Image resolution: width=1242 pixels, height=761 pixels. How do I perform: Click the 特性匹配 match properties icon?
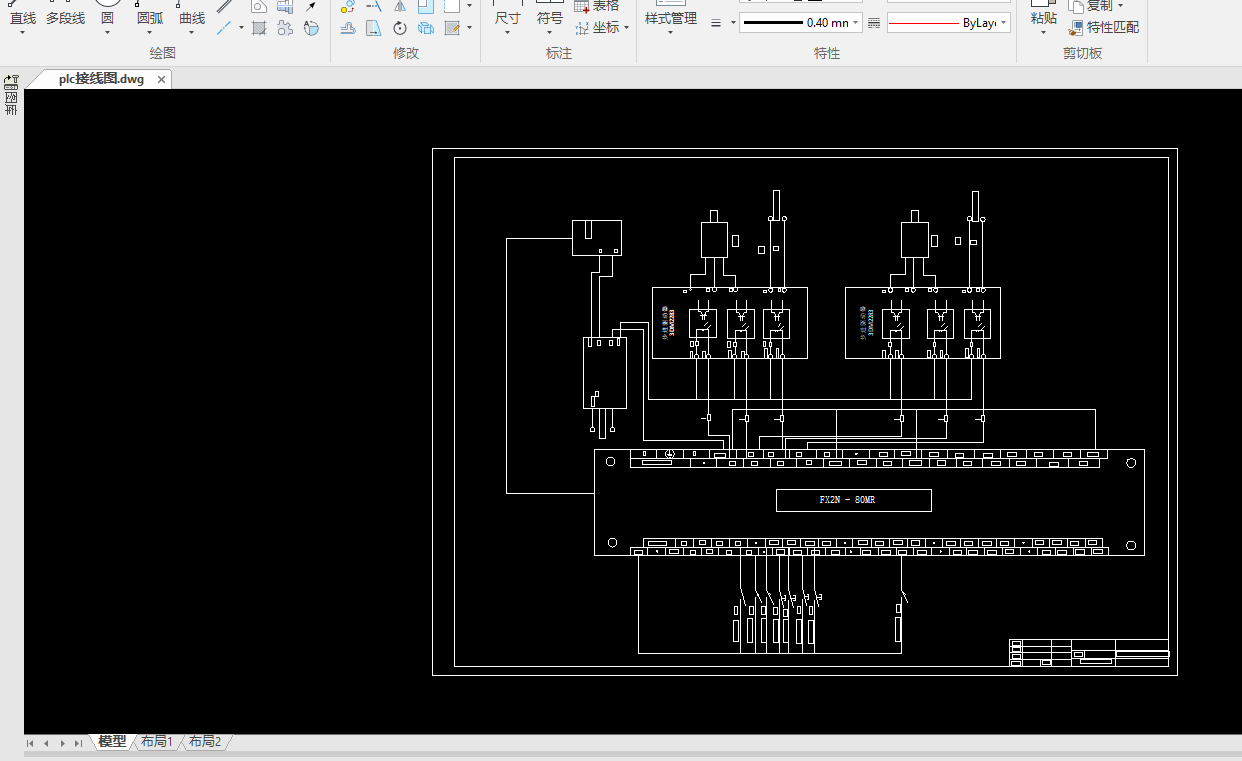tap(1076, 28)
